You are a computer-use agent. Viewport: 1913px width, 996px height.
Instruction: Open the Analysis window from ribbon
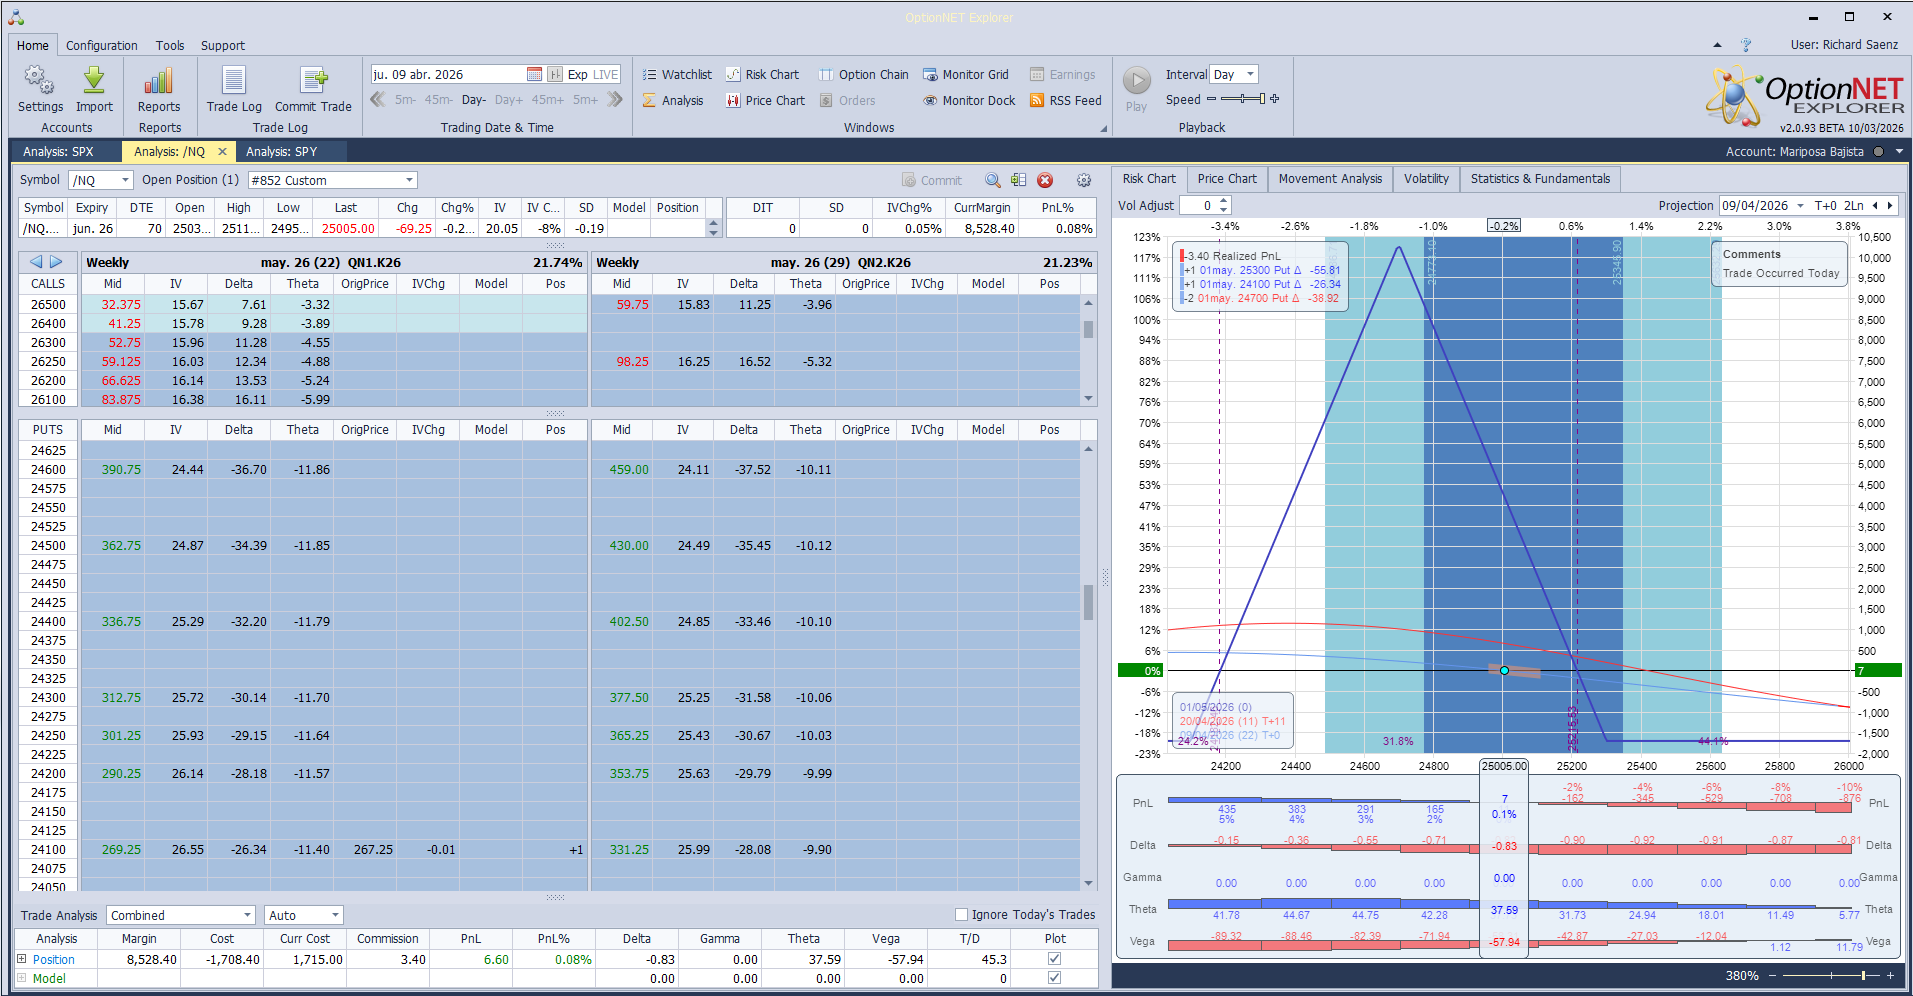[673, 100]
